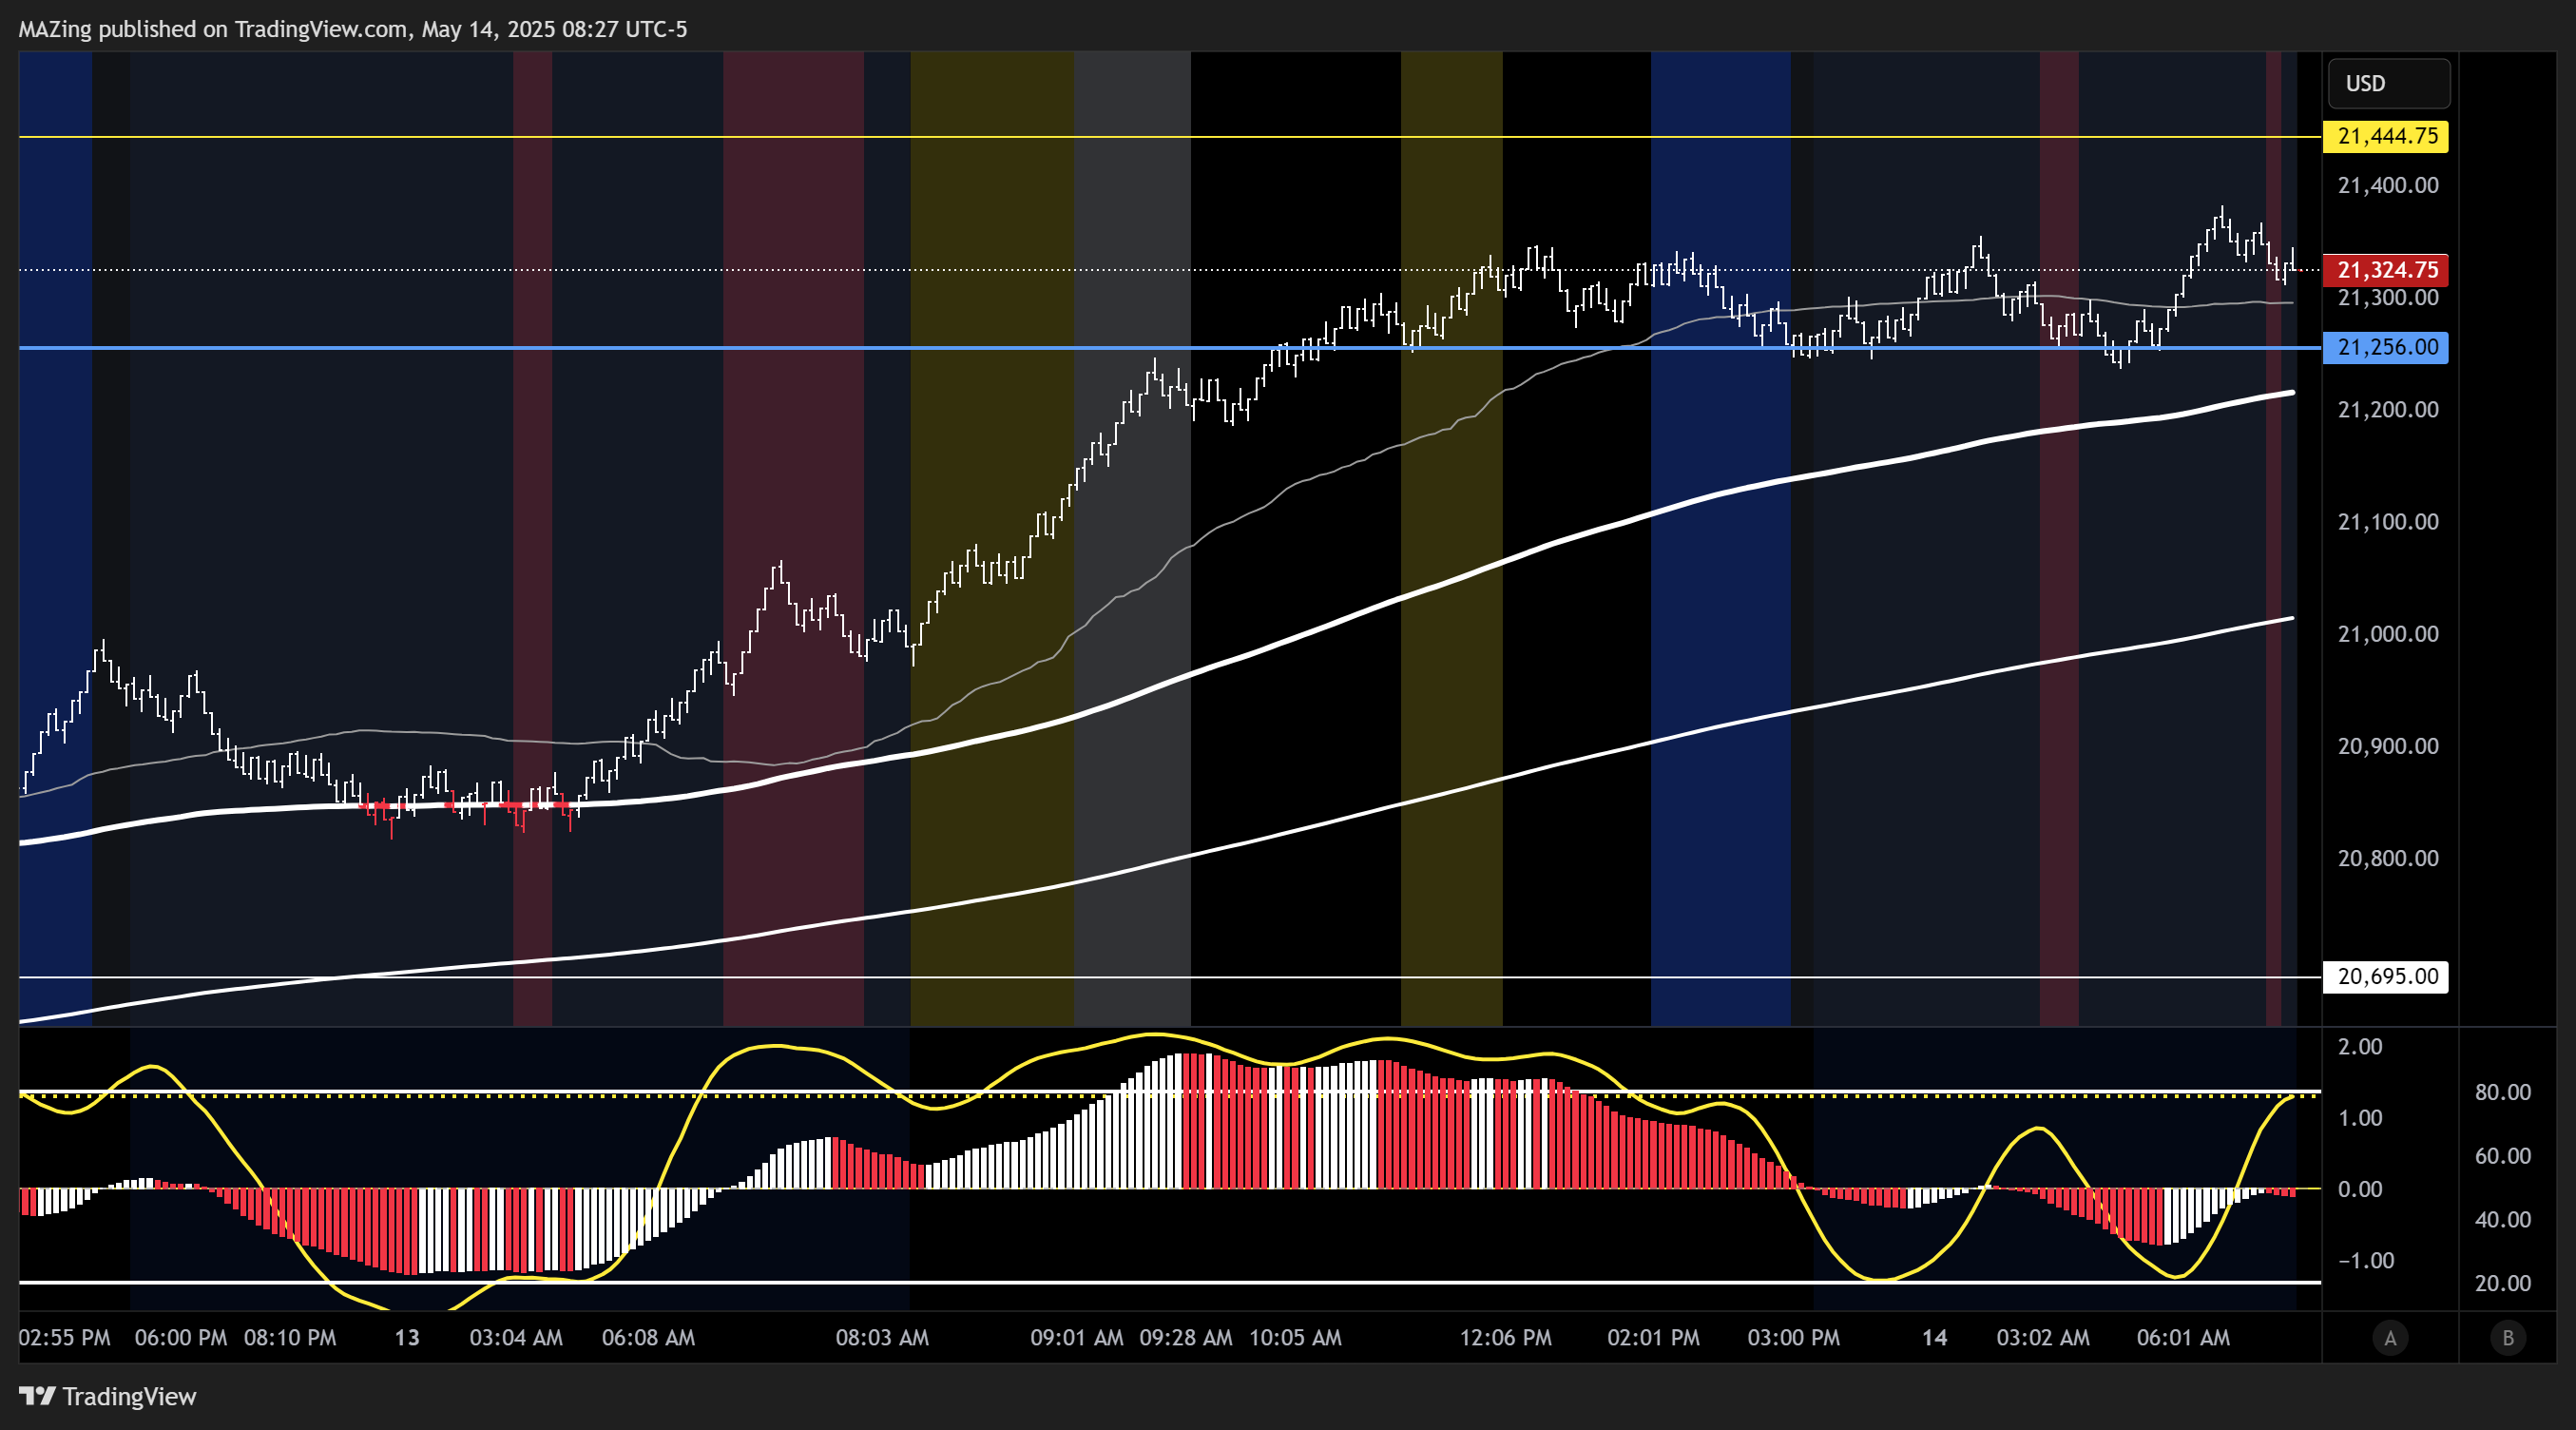The height and width of the screenshot is (1430, 2576).
Task: Click the 20,800.00 axis price
Action: (2388, 858)
